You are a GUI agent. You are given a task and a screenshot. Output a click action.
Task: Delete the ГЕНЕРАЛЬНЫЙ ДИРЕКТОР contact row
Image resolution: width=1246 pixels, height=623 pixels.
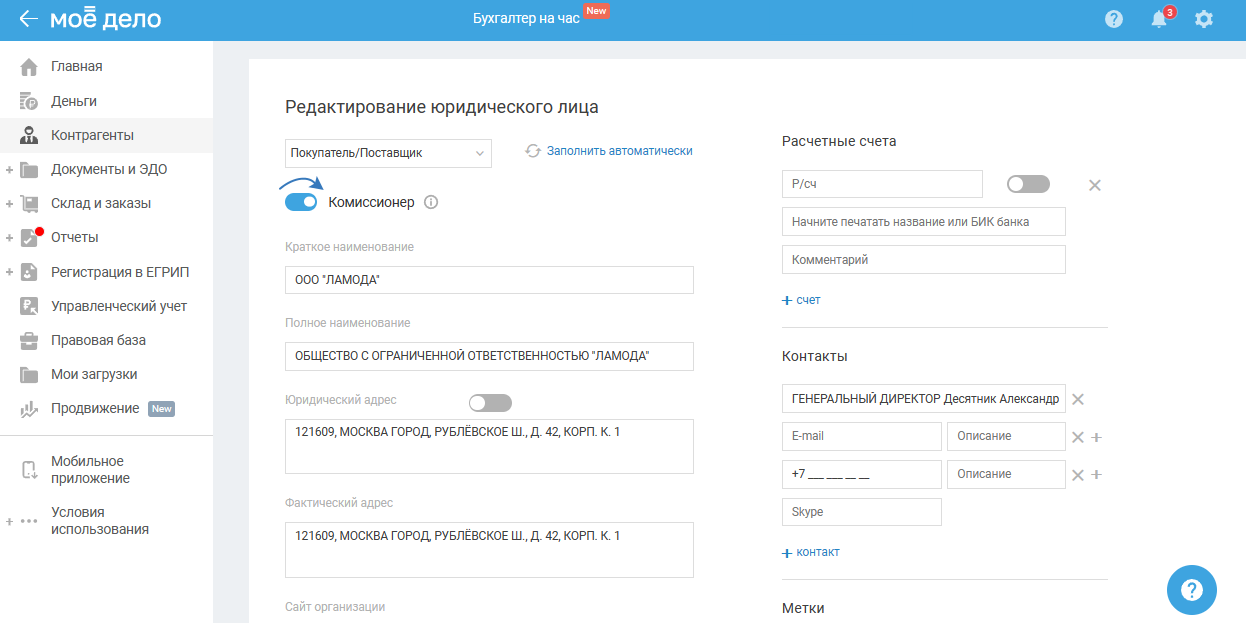pos(1078,399)
